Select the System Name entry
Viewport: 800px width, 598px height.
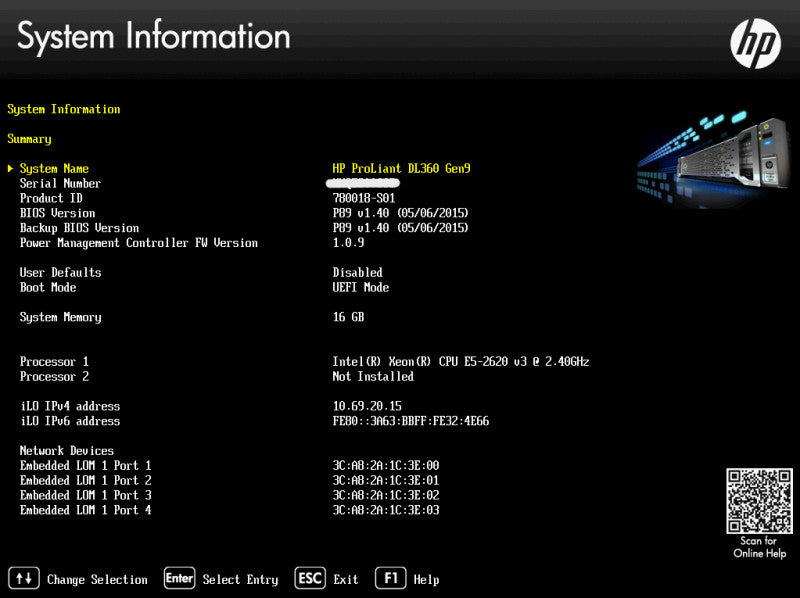[x=245, y=168]
